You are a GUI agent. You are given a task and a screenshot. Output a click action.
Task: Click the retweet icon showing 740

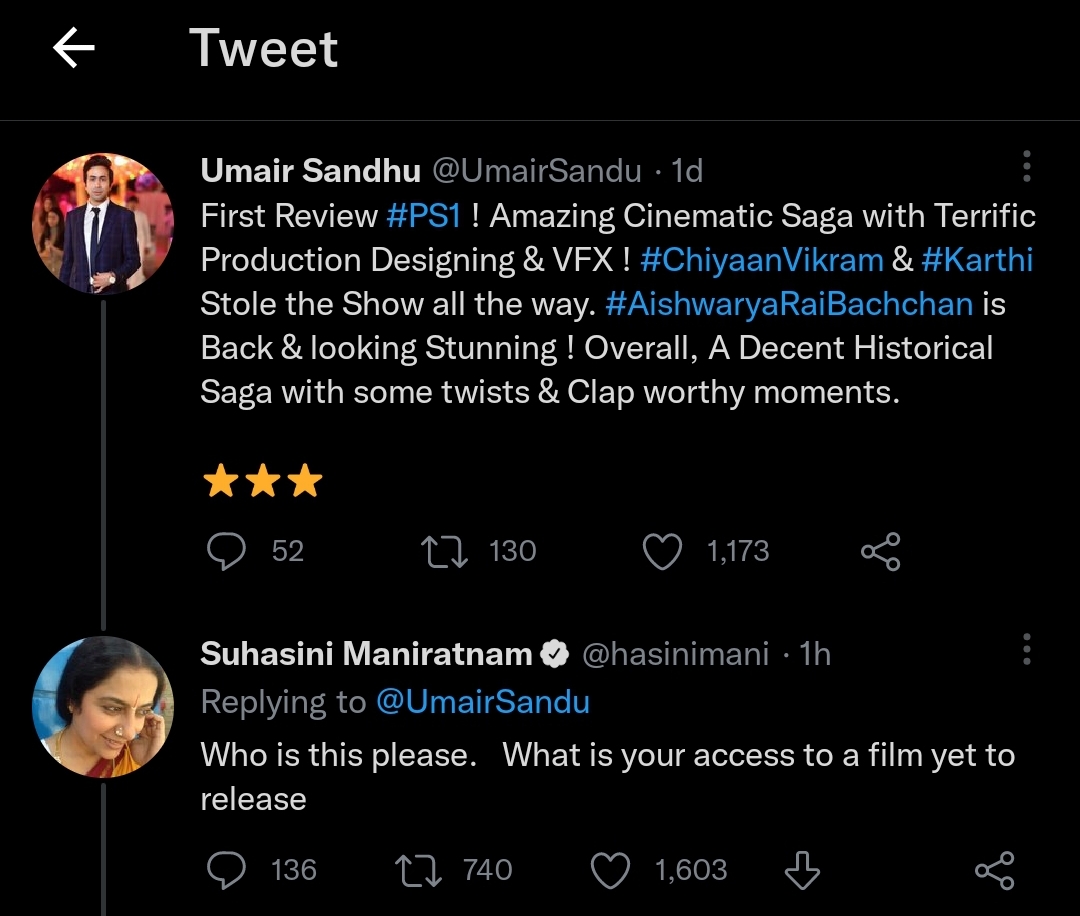(418, 870)
